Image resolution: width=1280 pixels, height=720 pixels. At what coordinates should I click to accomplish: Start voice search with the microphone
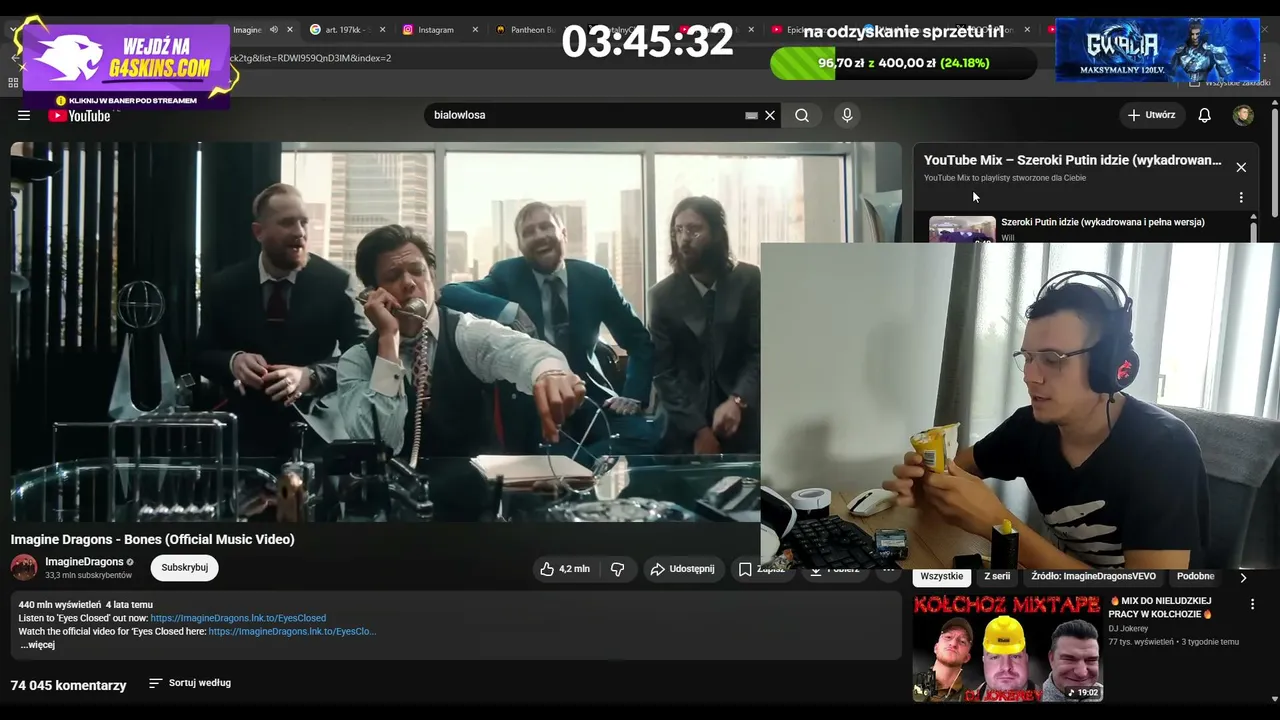(847, 115)
